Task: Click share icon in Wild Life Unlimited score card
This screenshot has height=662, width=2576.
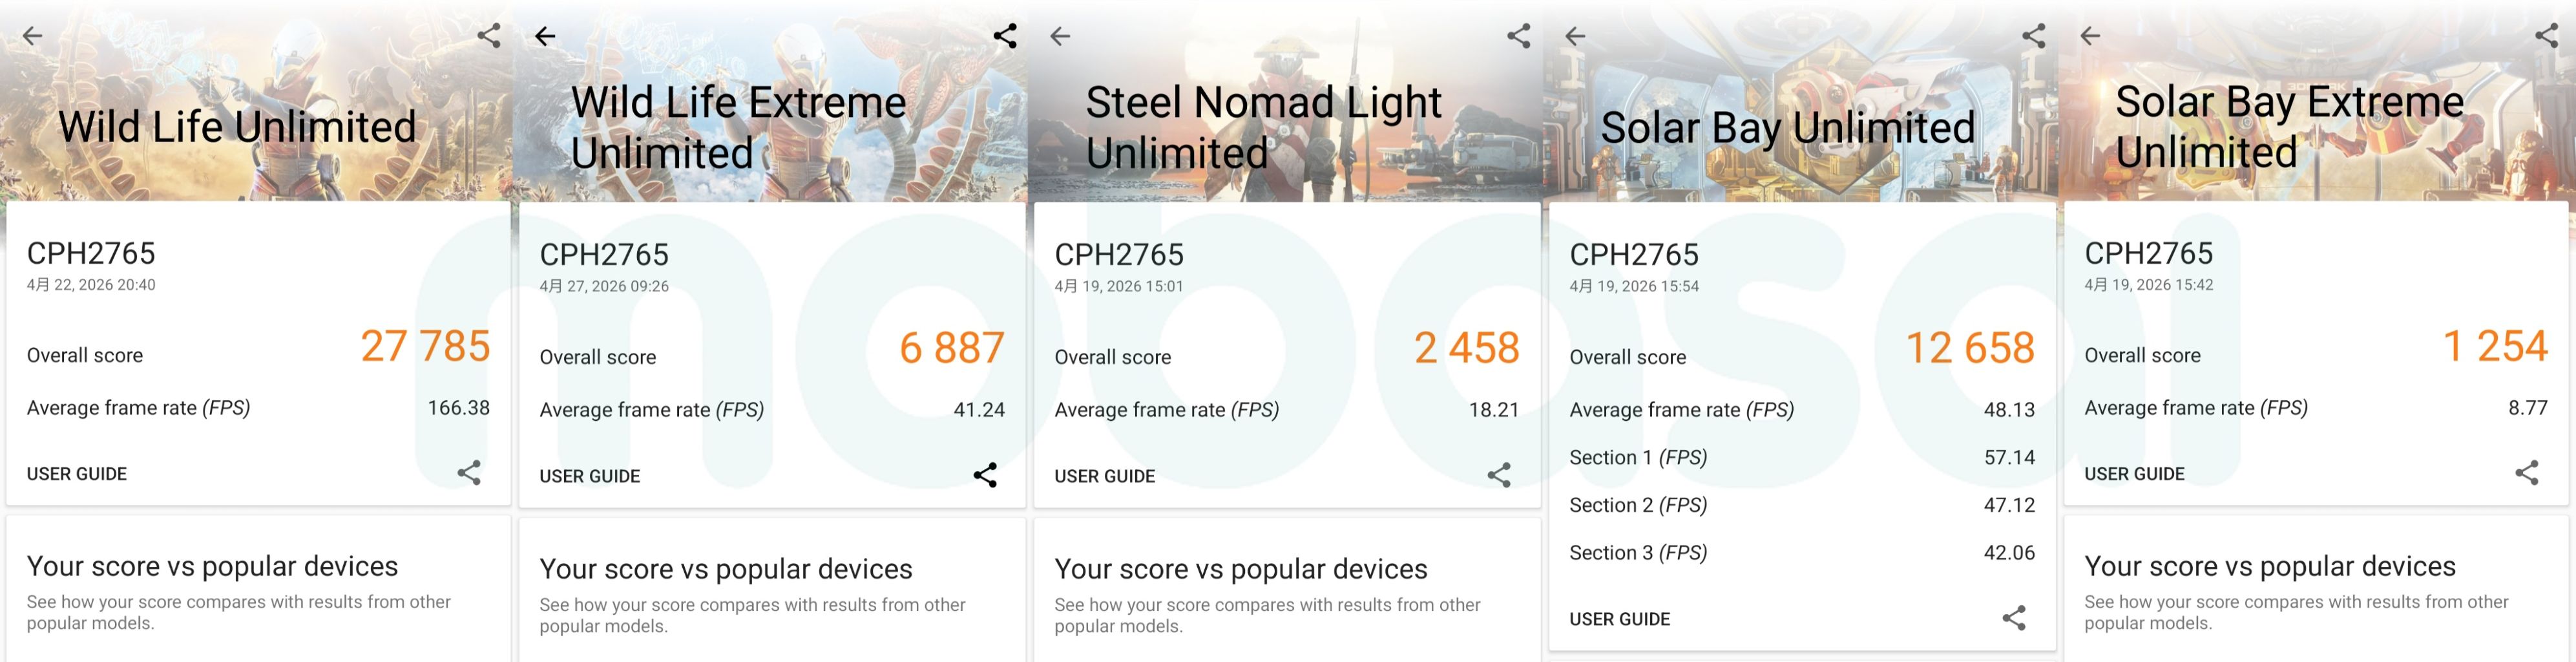Action: (469, 473)
